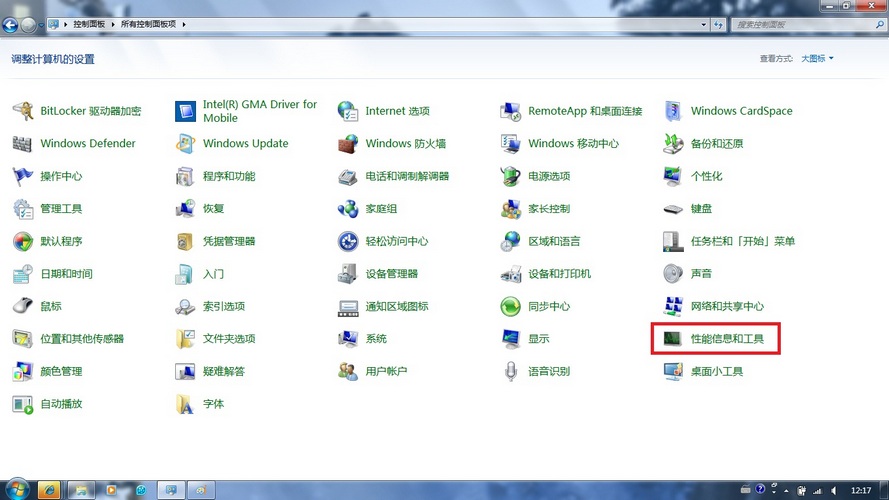Image resolution: width=889 pixels, height=500 pixels.
Task: Launch Internet Explorer from the taskbar
Action: [49, 490]
